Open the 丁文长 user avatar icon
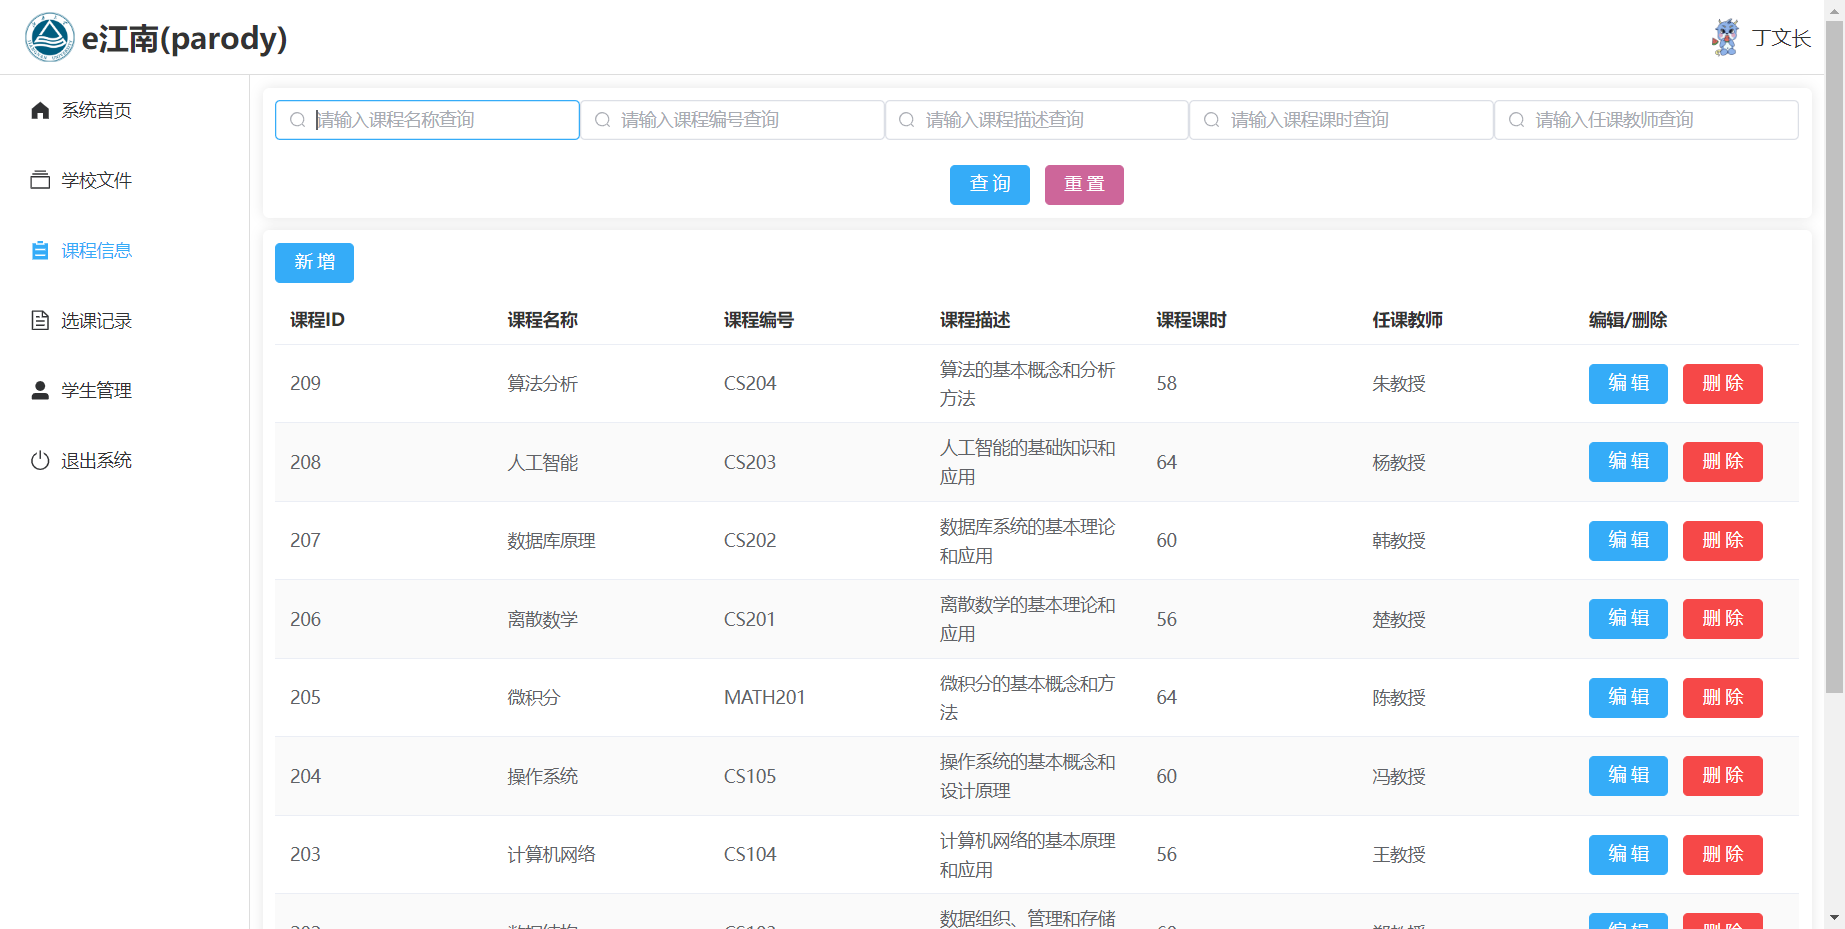The width and height of the screenshot is (1845, 929). pos(1725,37)
